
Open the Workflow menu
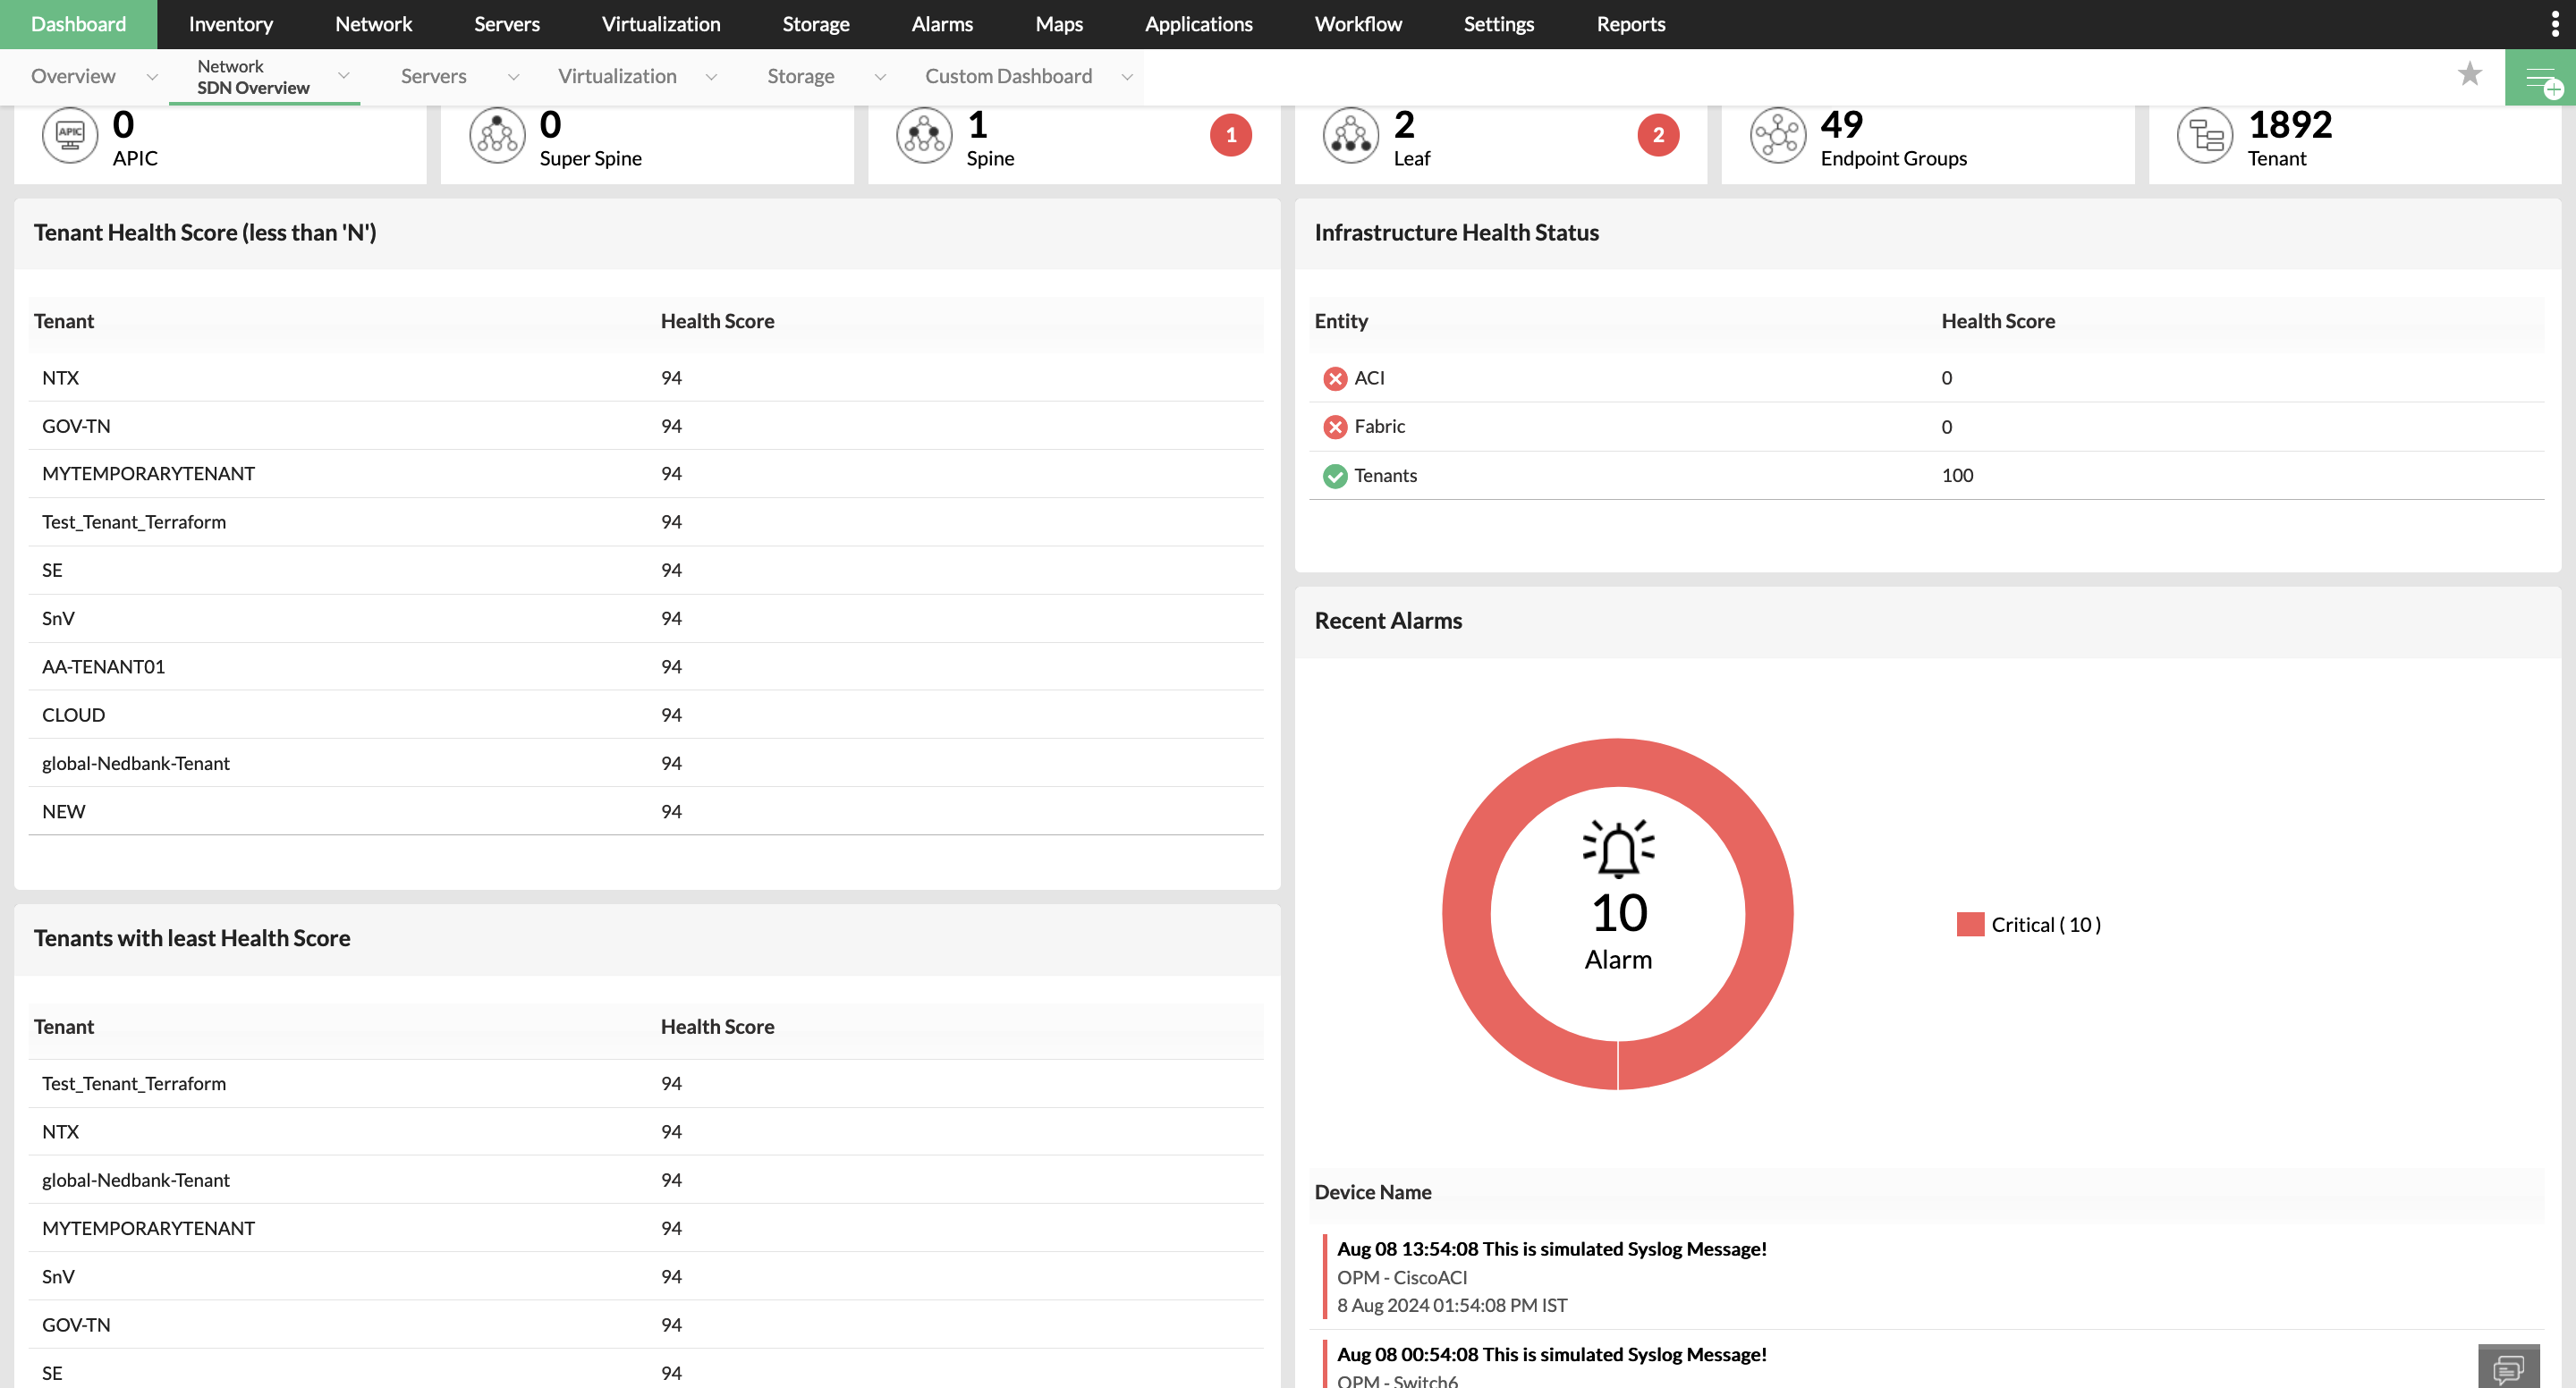tap(1358, 24)
